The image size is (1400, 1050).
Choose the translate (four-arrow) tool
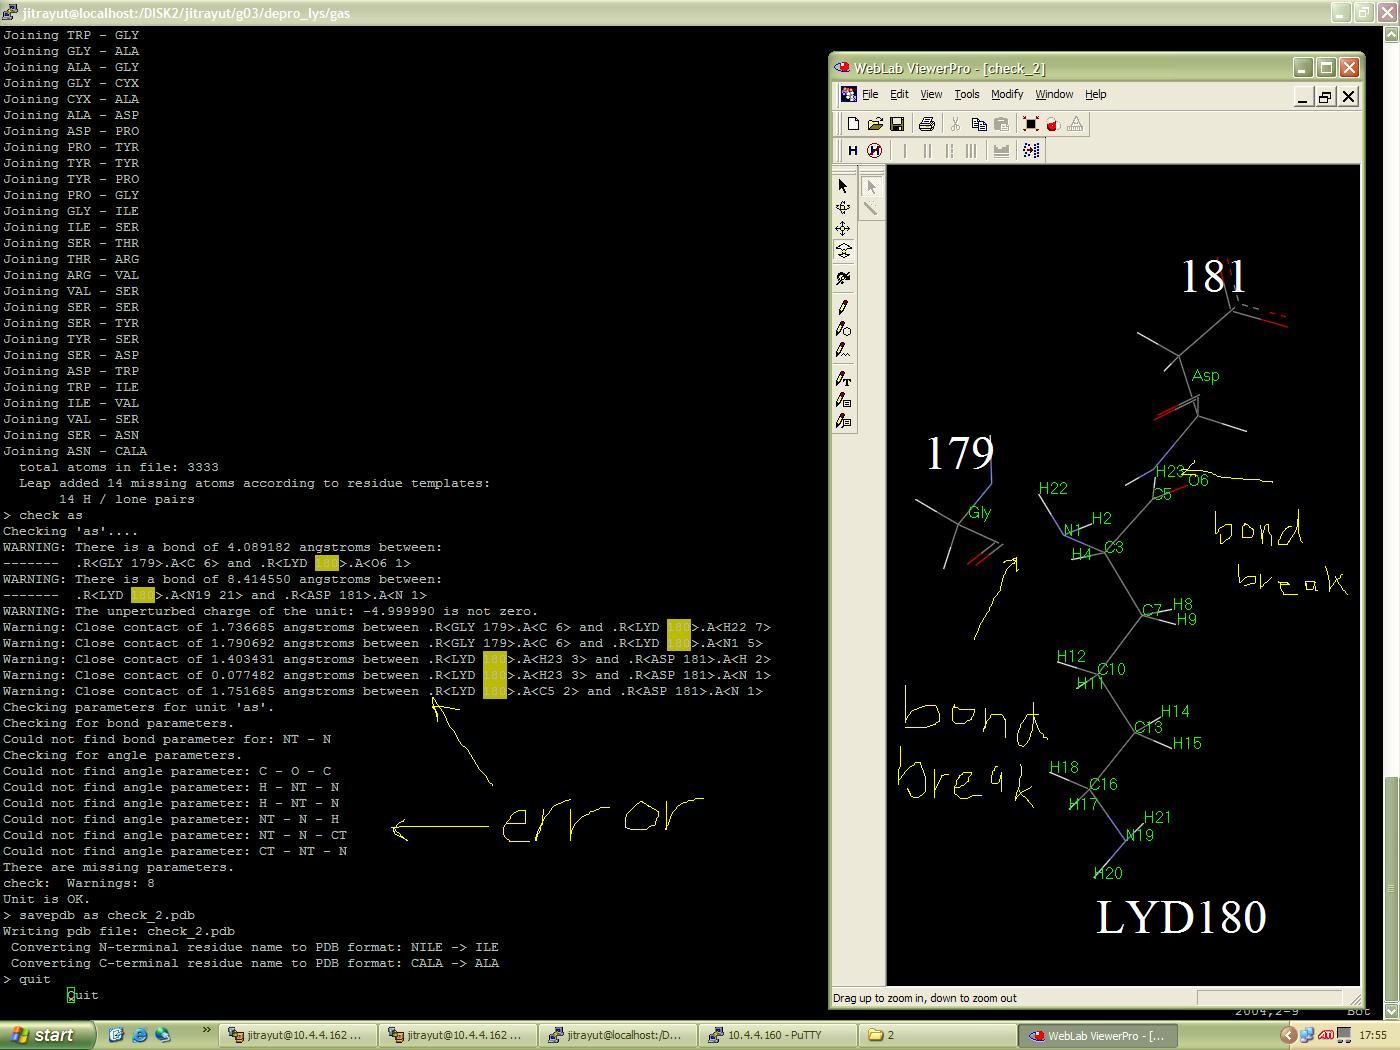coord(843,229)
